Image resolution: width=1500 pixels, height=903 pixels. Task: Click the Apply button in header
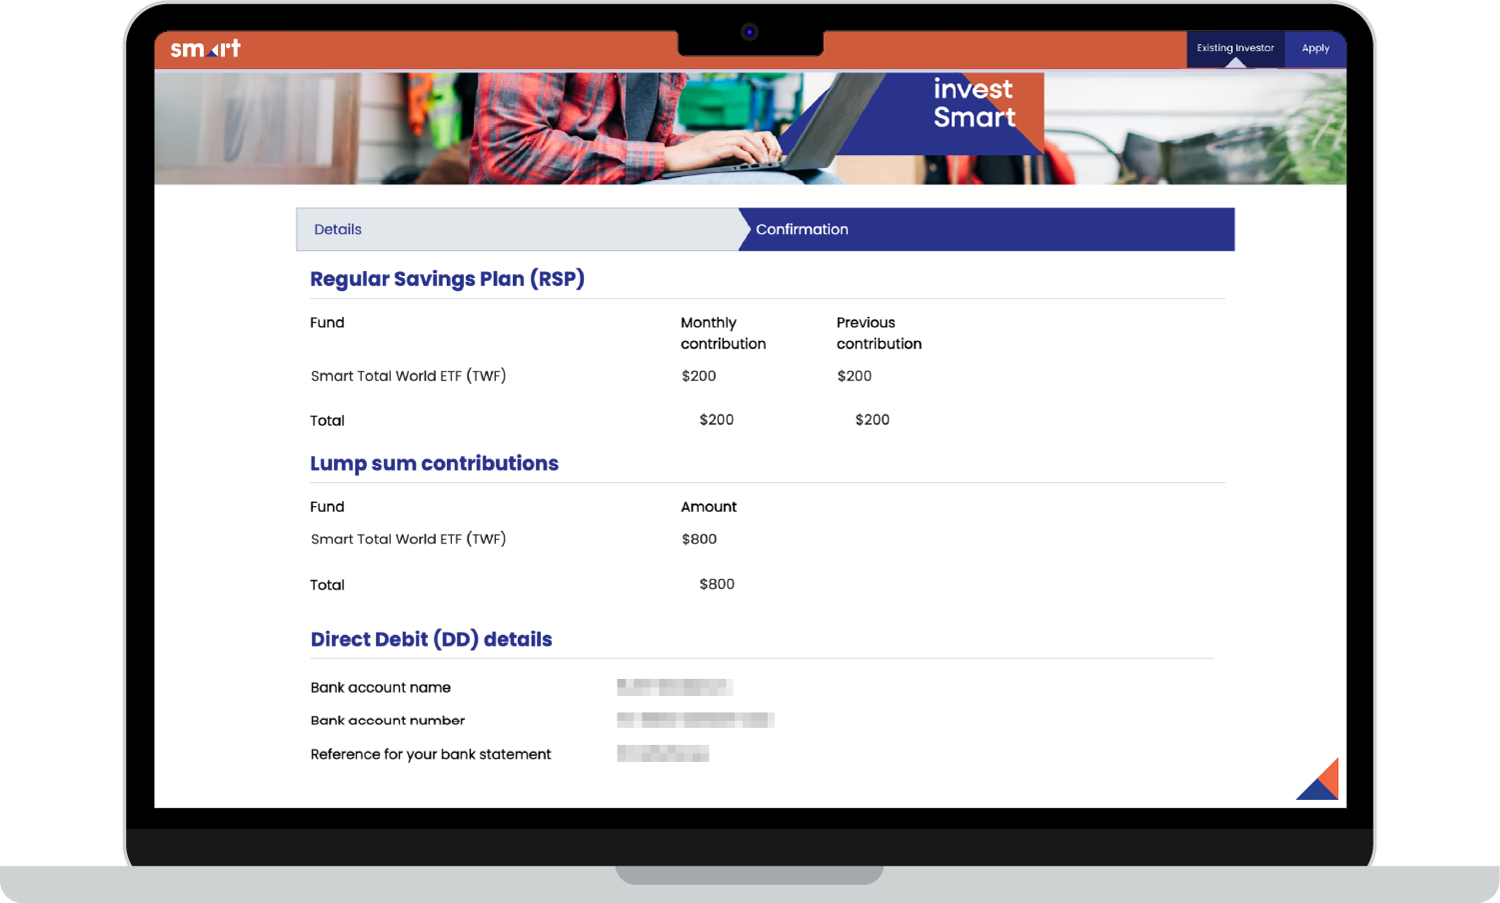point(1315,48)
